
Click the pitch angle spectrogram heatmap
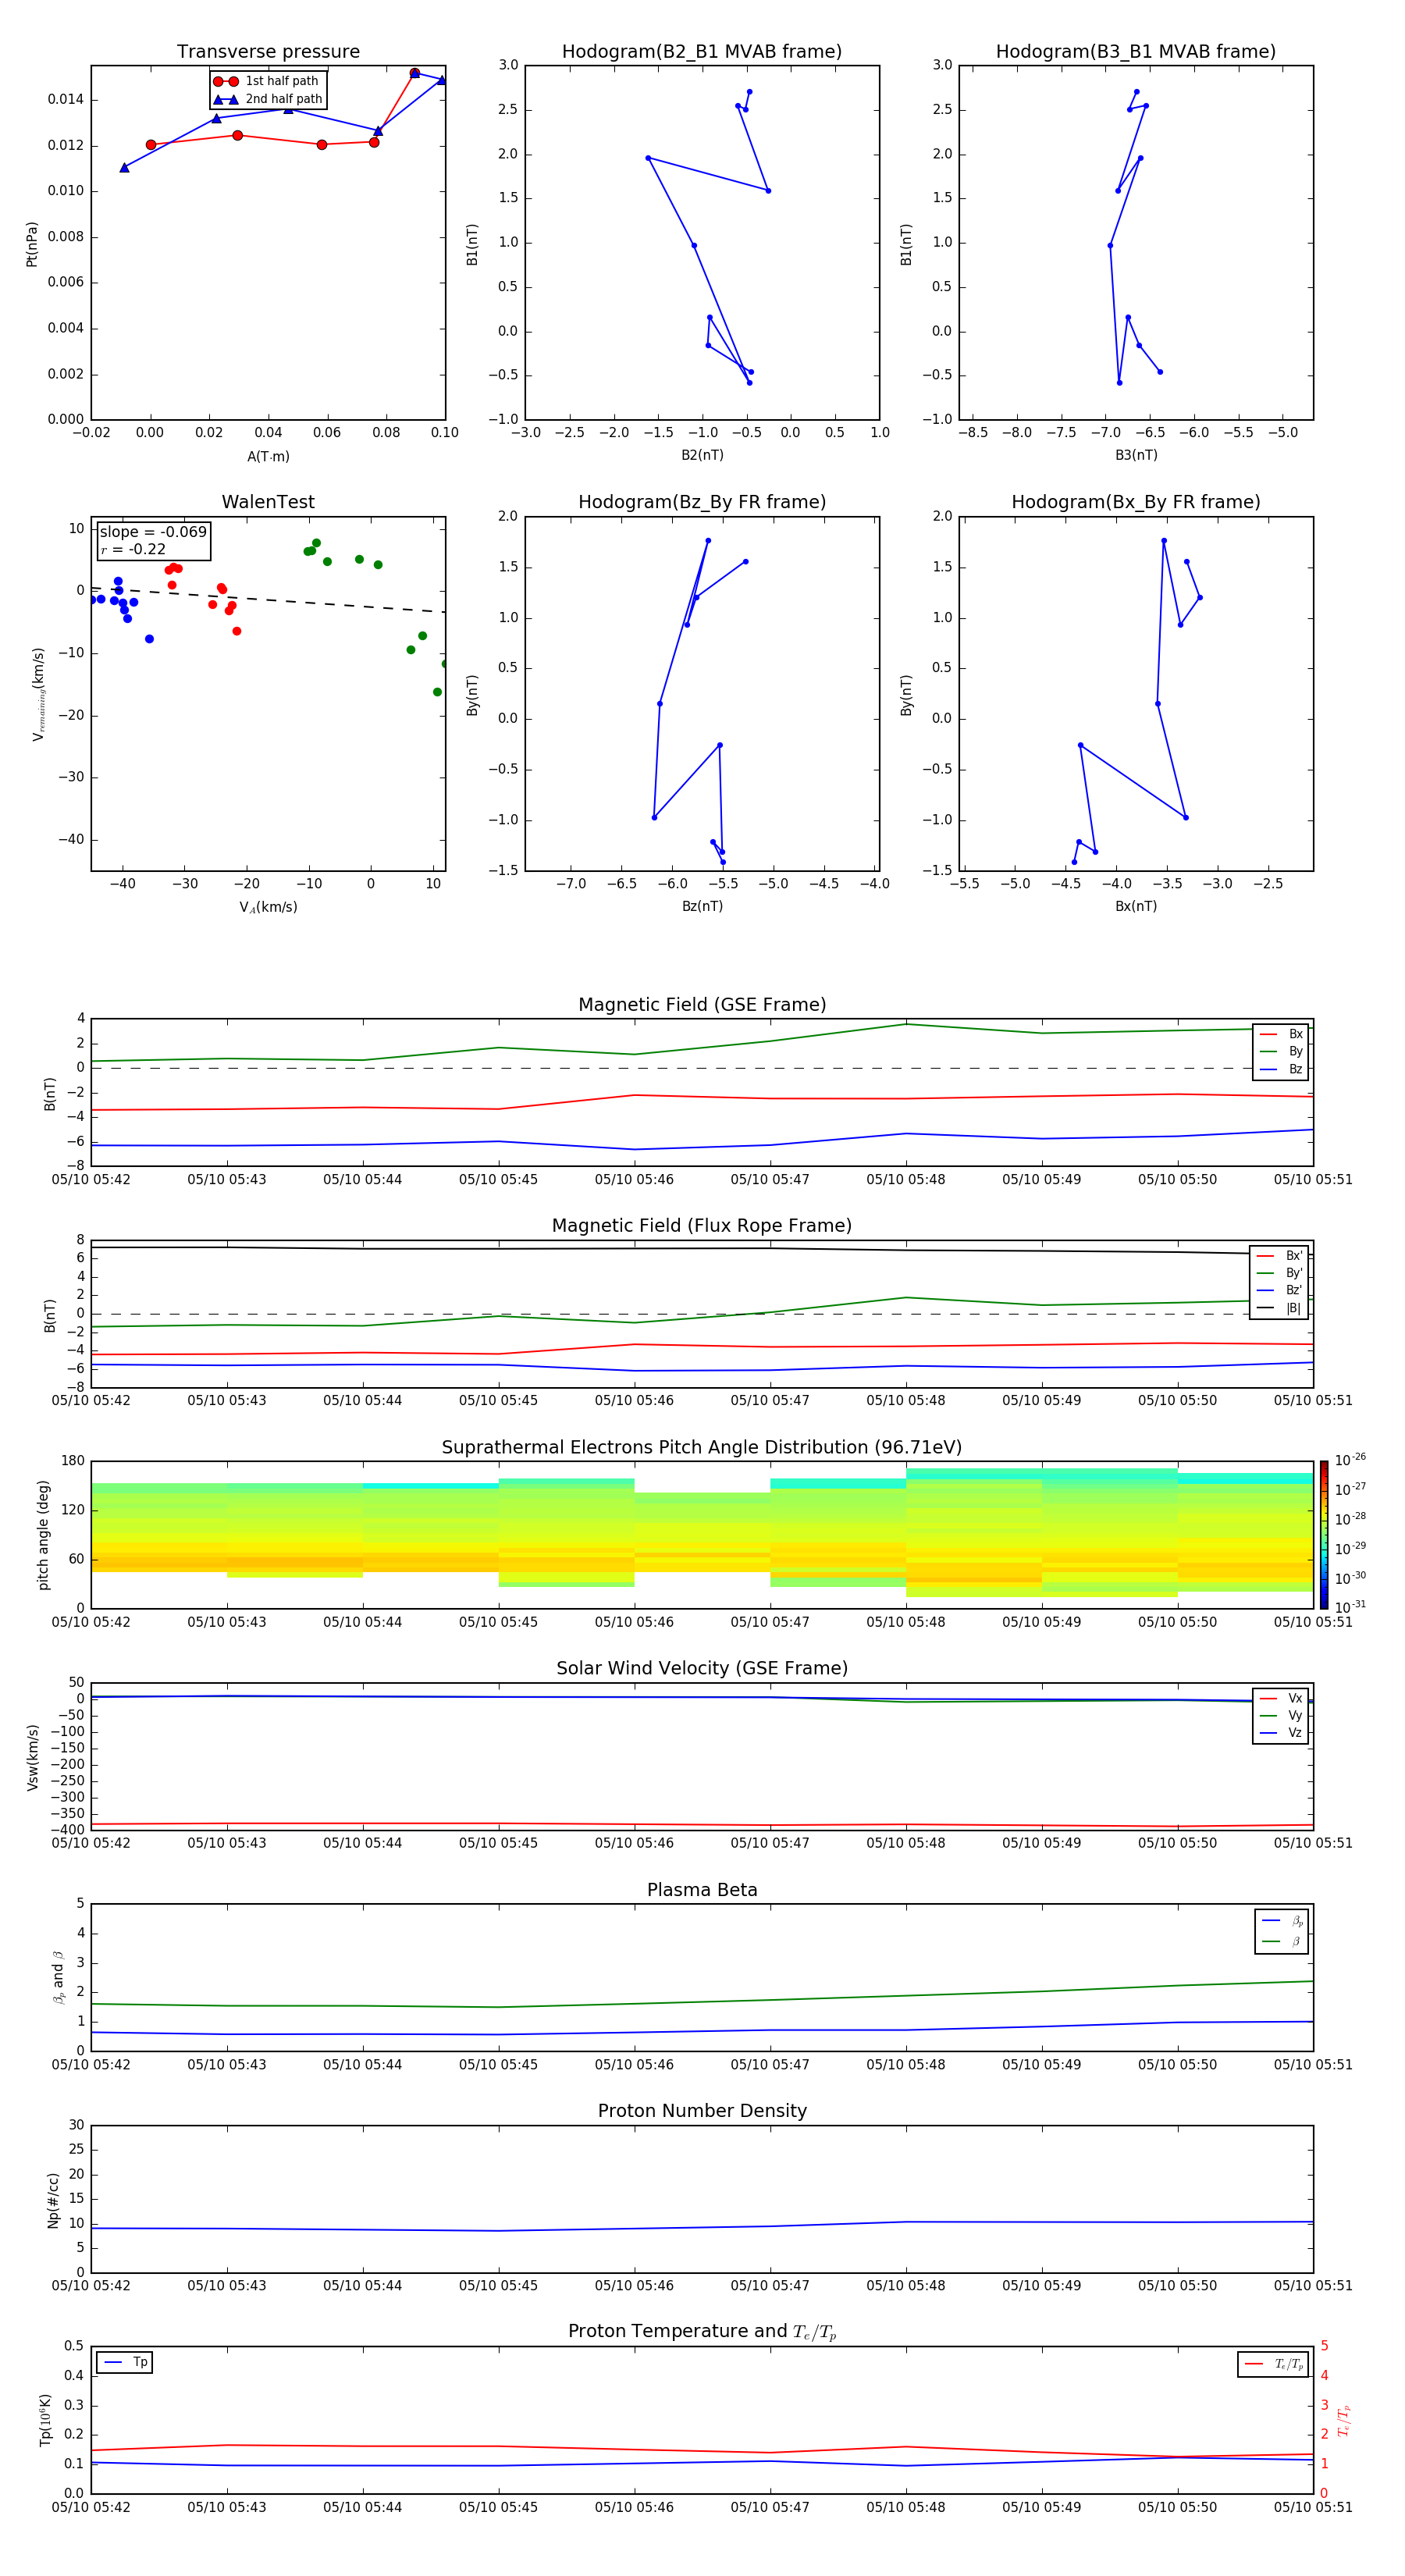tap(702, 1535)
